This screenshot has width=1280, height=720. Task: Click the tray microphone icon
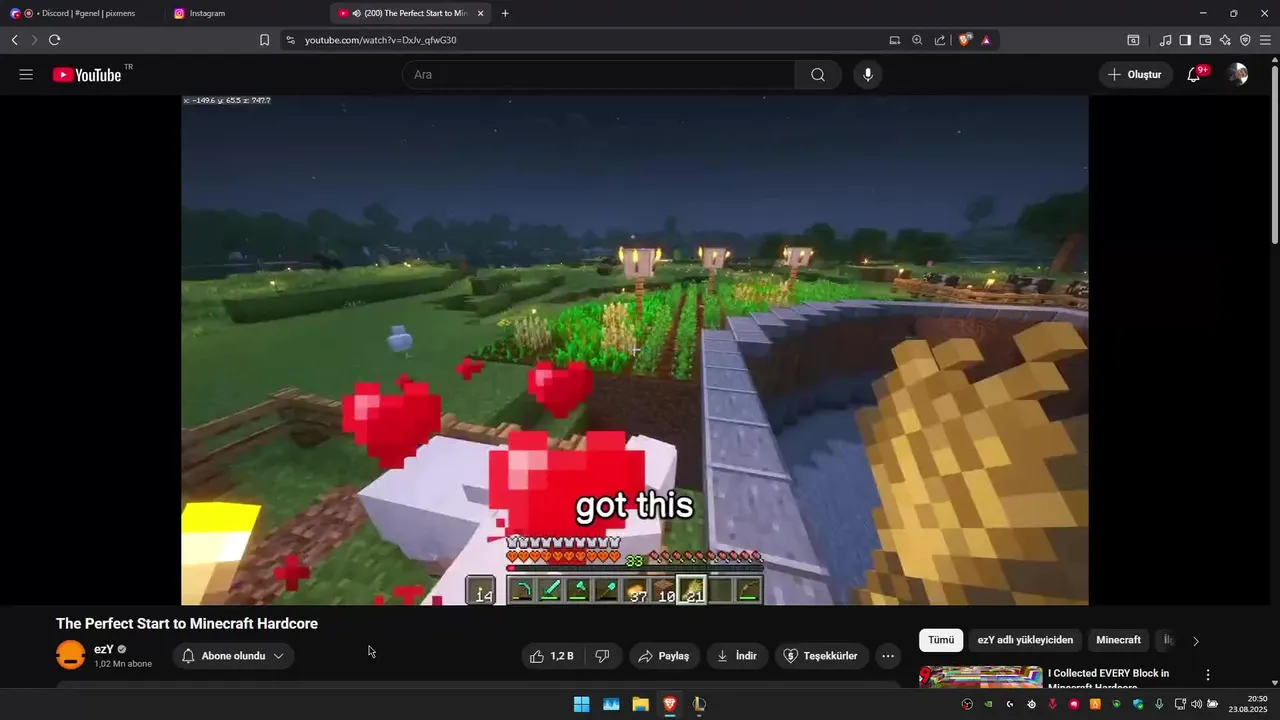1159,704
